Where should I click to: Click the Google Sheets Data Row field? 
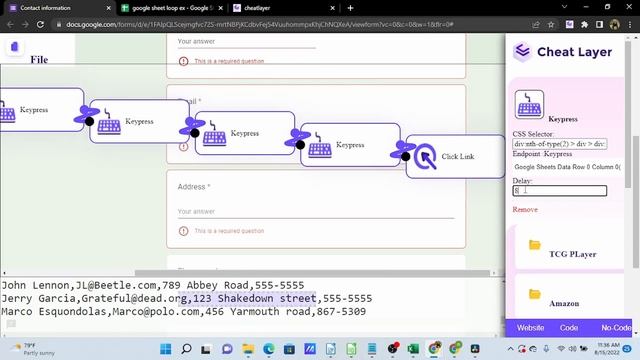click(x=567, y=167)
